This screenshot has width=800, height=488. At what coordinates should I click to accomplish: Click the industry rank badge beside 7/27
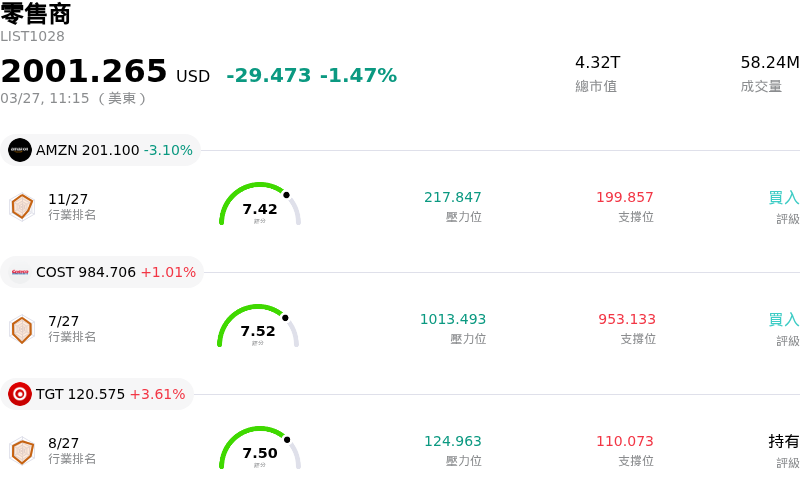click(22, 329)
